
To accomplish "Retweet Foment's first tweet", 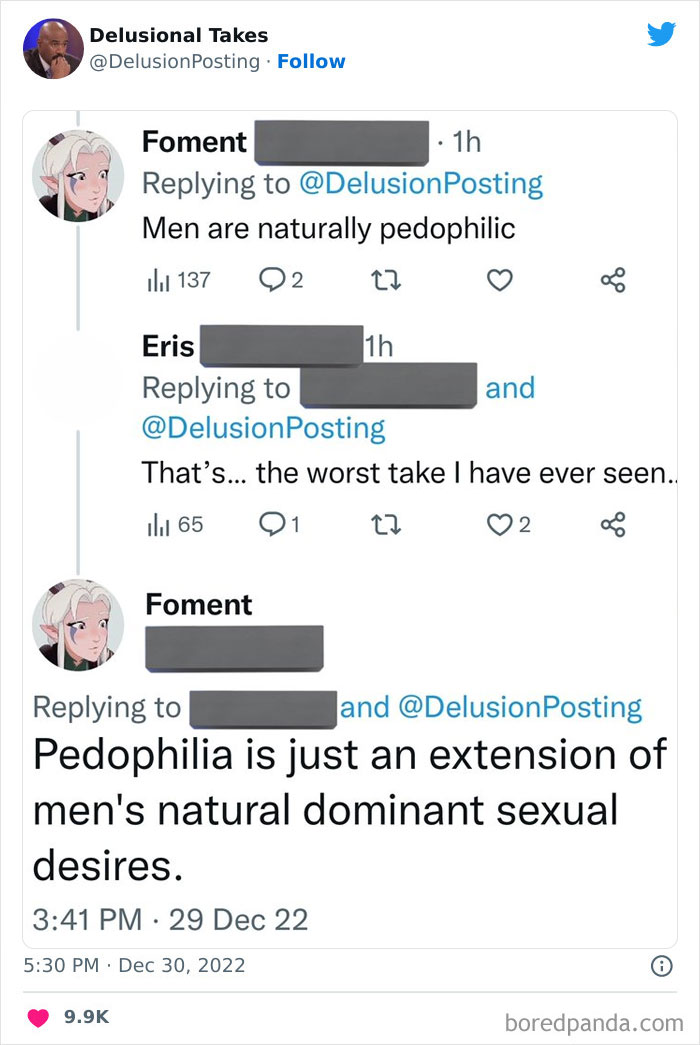I will point(387,281).
